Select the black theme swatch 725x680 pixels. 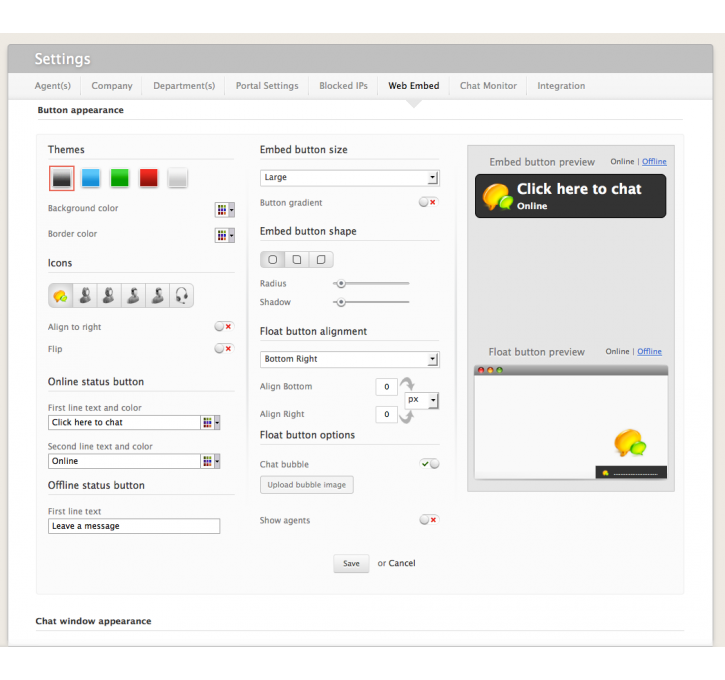tap(61, 178)
